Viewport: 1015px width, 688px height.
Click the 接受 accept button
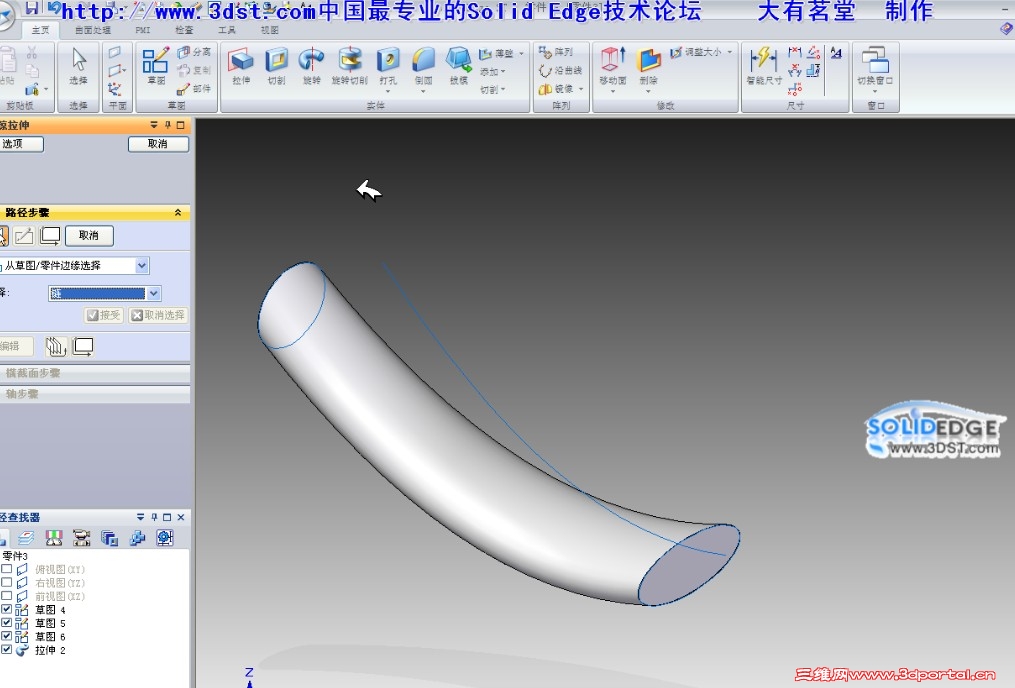coord(104,315)
